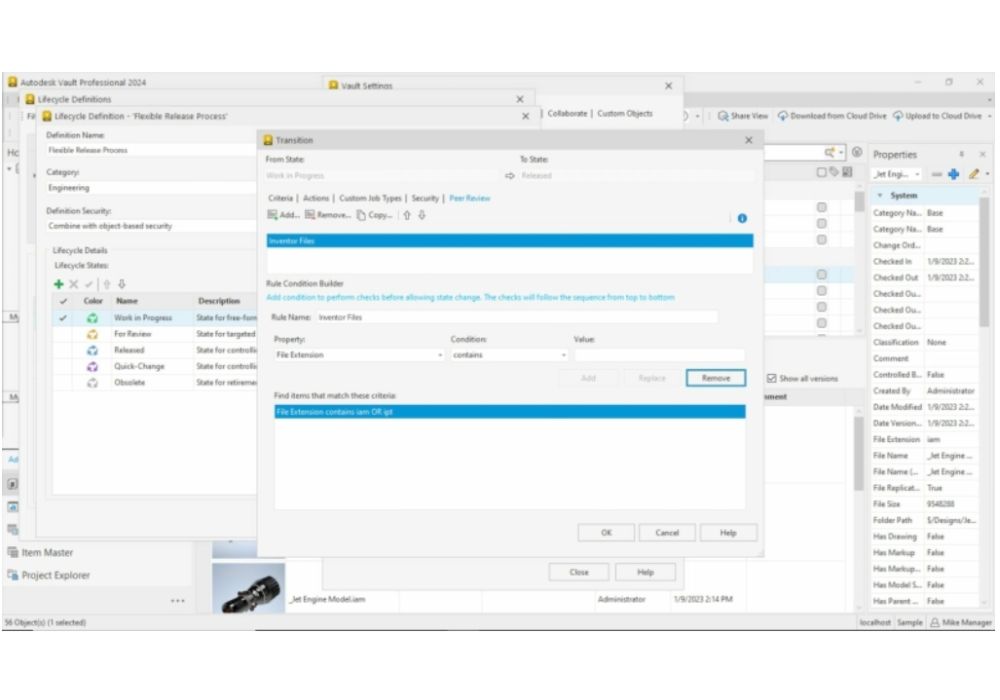Click the green Work in Progress color icon
The height and width of the screenshot is (700, 1000).
pos(92,318)
